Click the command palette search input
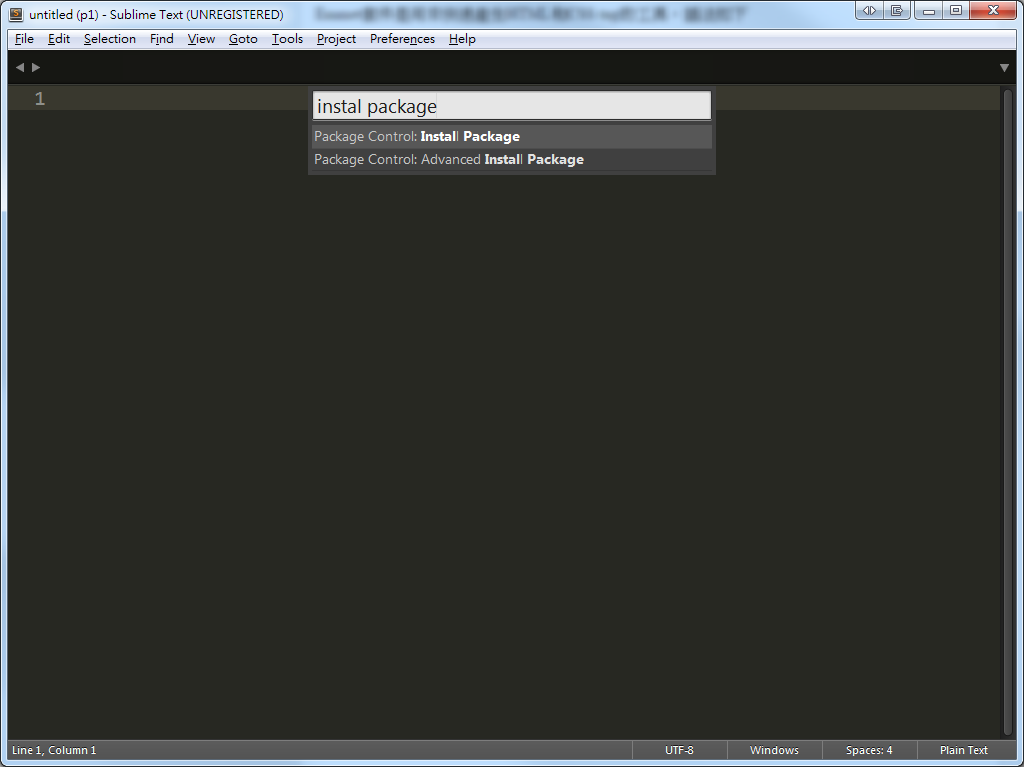The height and width of the screenshot is (767, 1024). (x=512, y=106)
